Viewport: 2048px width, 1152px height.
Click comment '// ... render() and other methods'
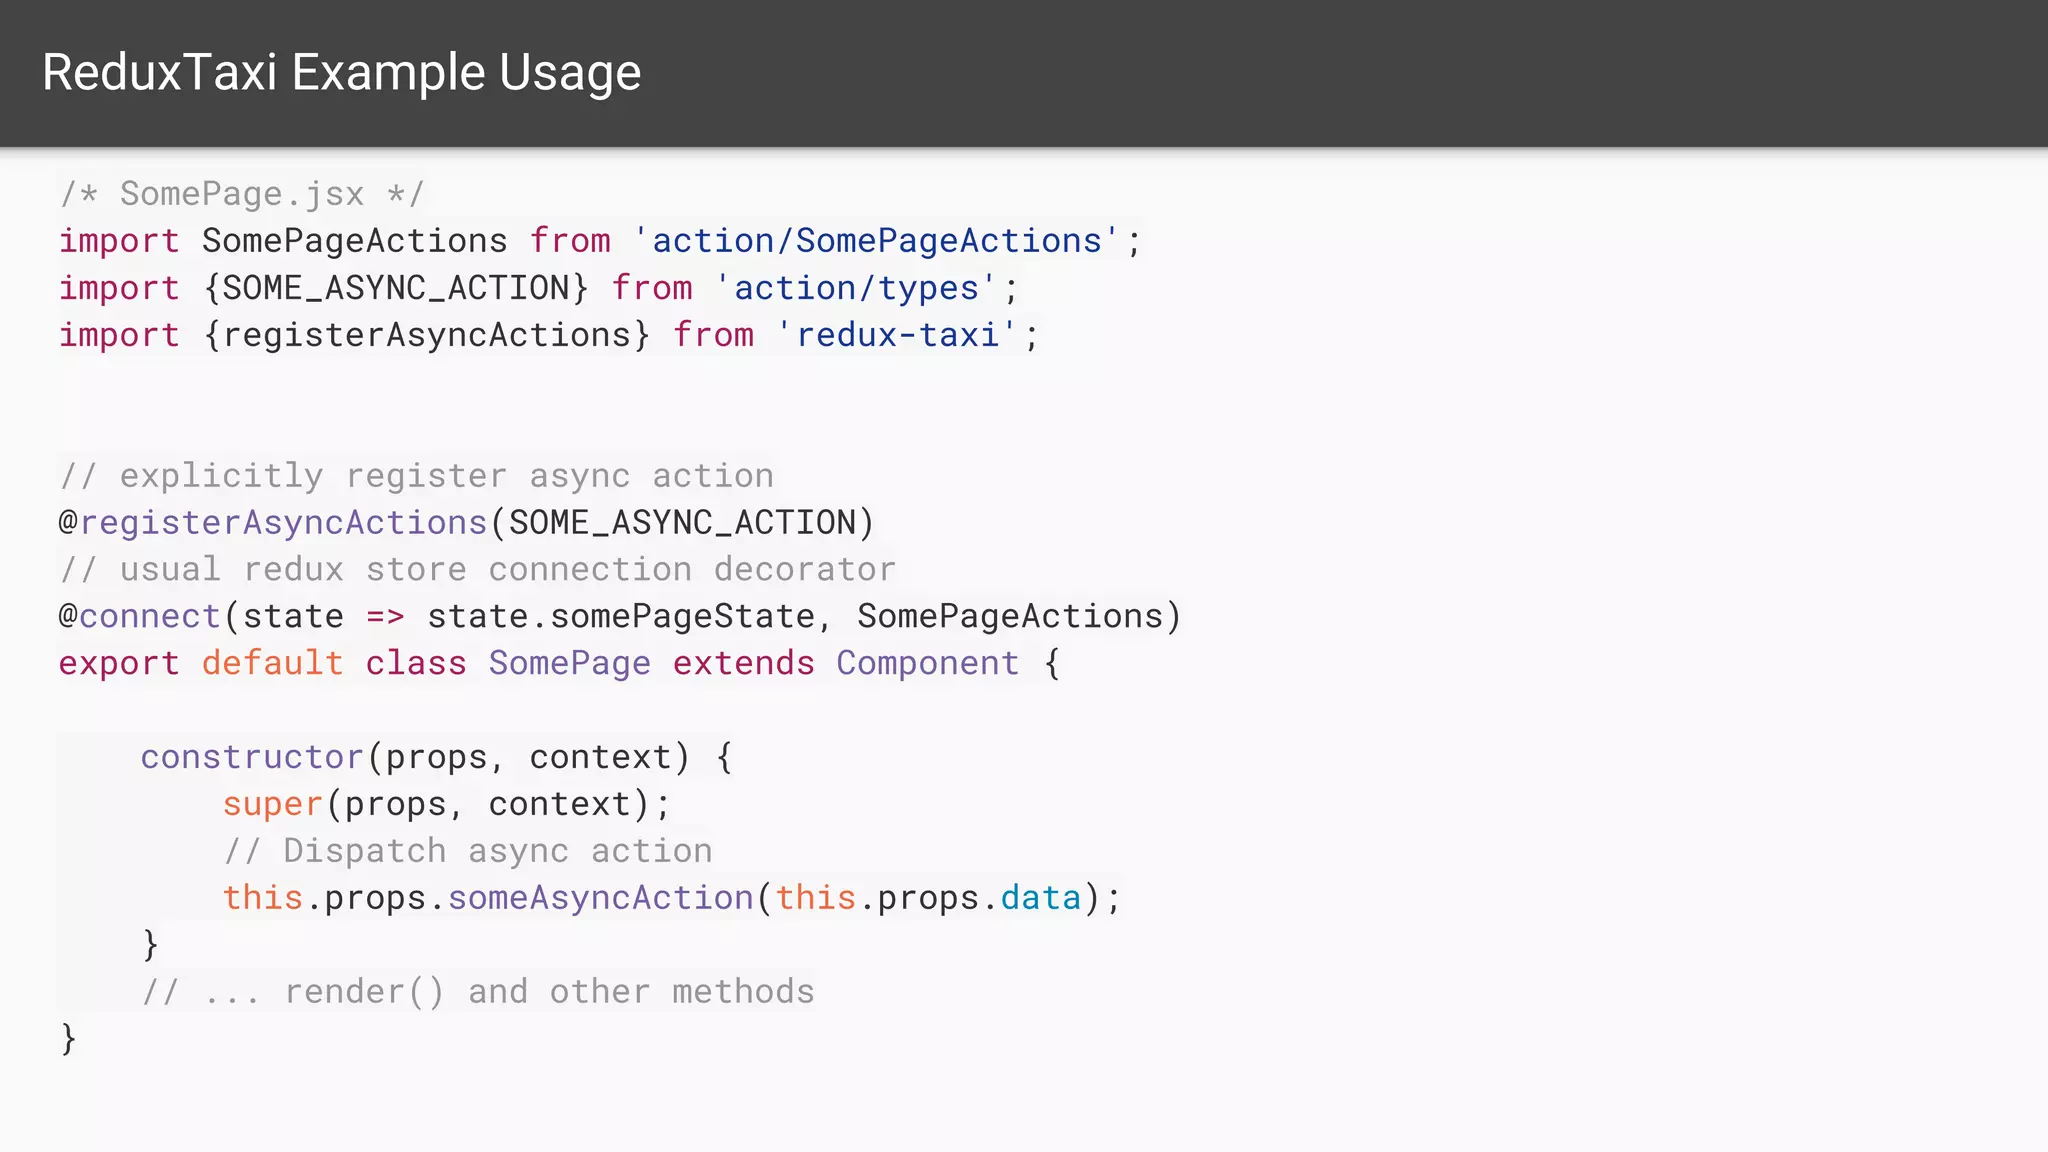coord(478,993)
